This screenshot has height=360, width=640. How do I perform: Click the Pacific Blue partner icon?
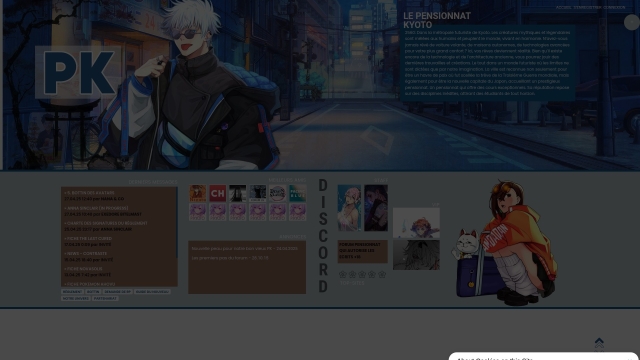click(x=298, y=193)
